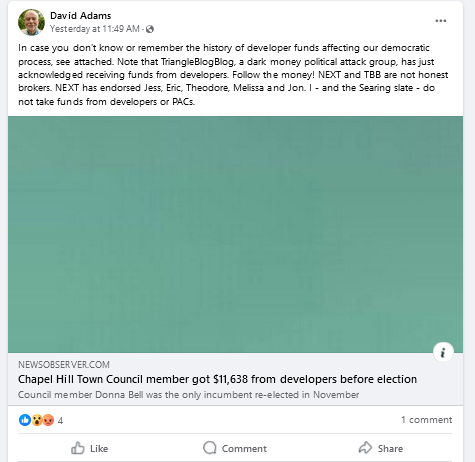The image size is (475, 462).
Task: Click the speech bubble Comment icon
Action: [x=210, y=448]
